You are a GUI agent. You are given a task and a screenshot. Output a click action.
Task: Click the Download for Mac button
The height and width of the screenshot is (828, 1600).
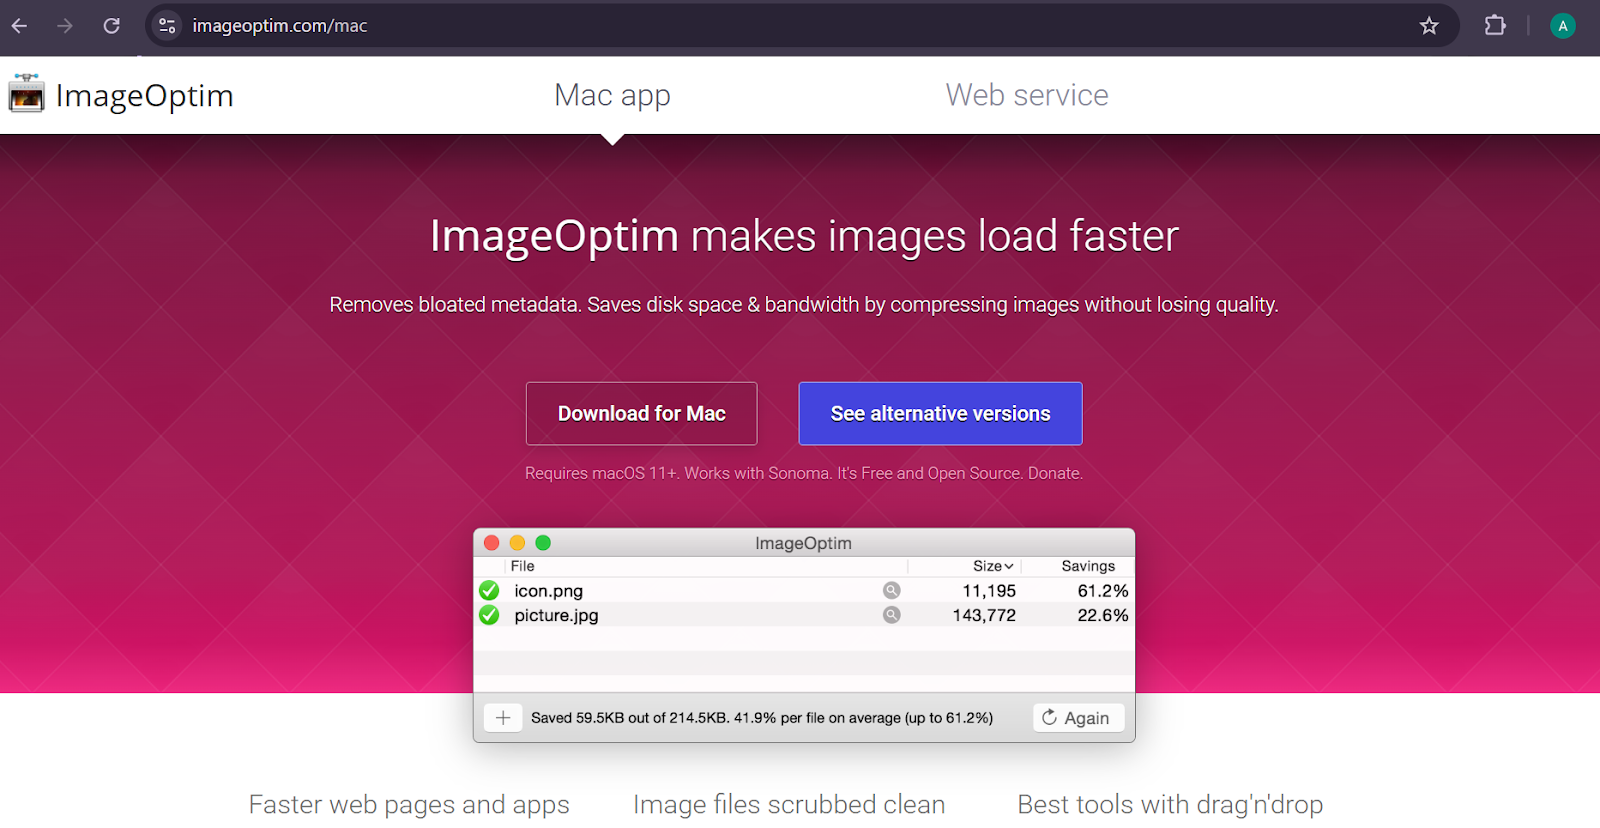pos(641,413)
